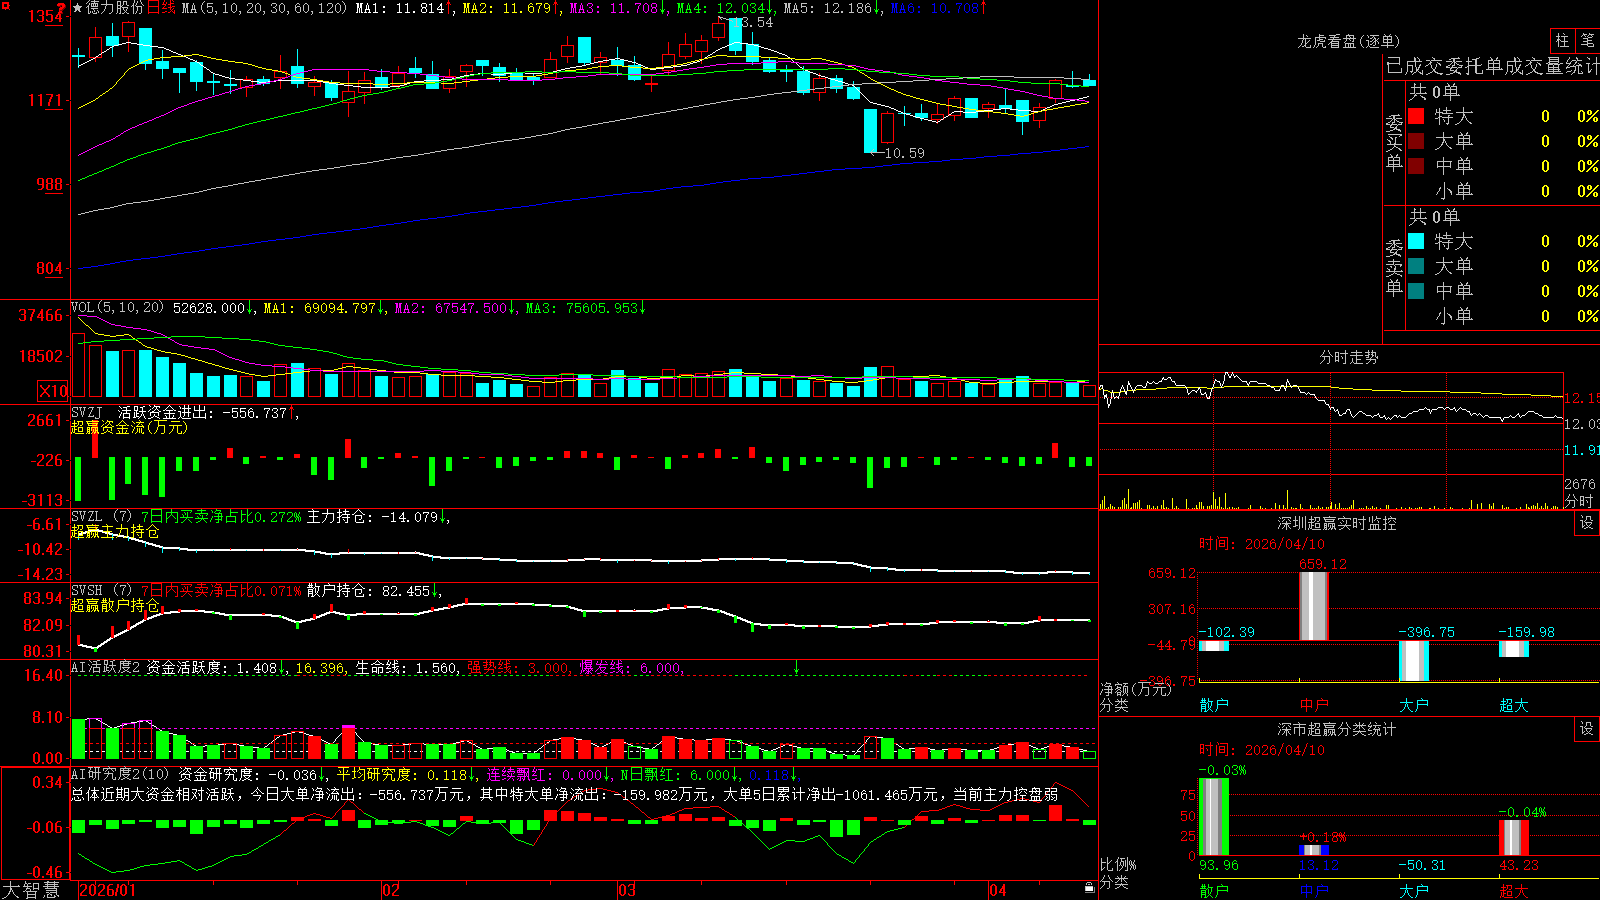Click the 1354 price axis label
This screenshot has height=900, width=1600.
pos(46,16)
